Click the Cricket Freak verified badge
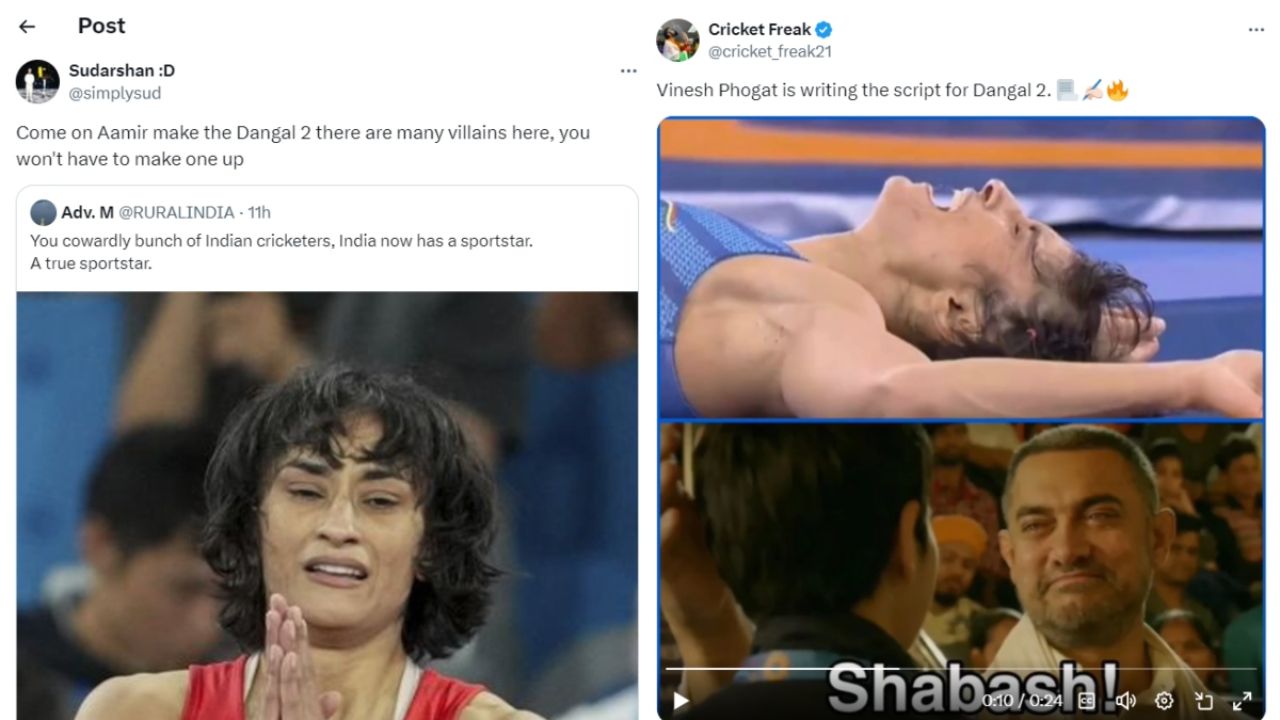 click(x=824, y=30)
